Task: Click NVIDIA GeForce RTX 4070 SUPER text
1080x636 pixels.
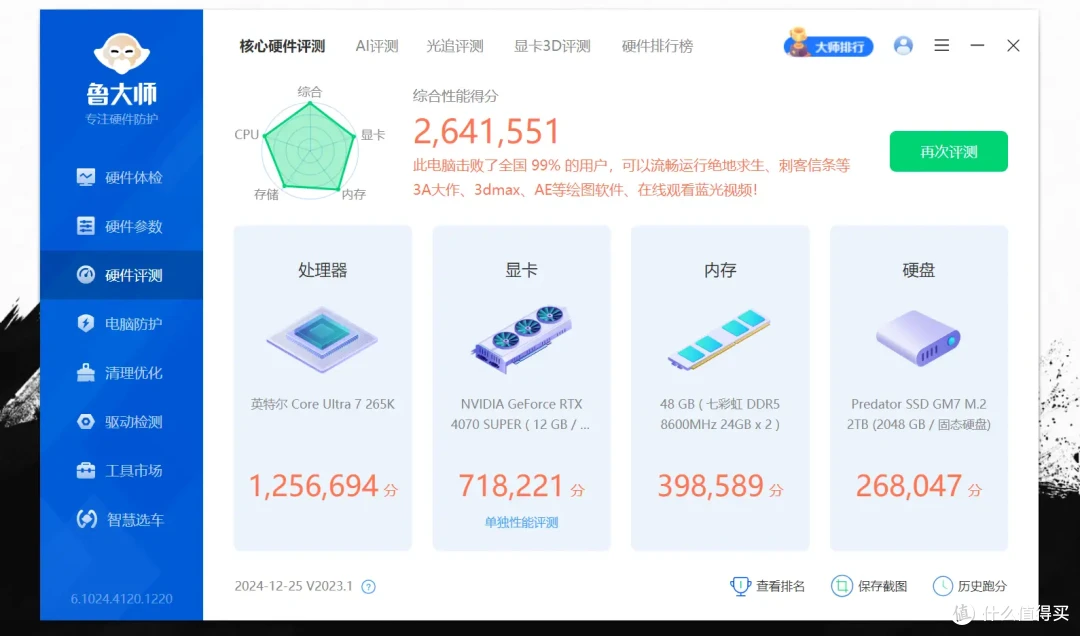Action: pyautogui.click(x=521, y=414)
